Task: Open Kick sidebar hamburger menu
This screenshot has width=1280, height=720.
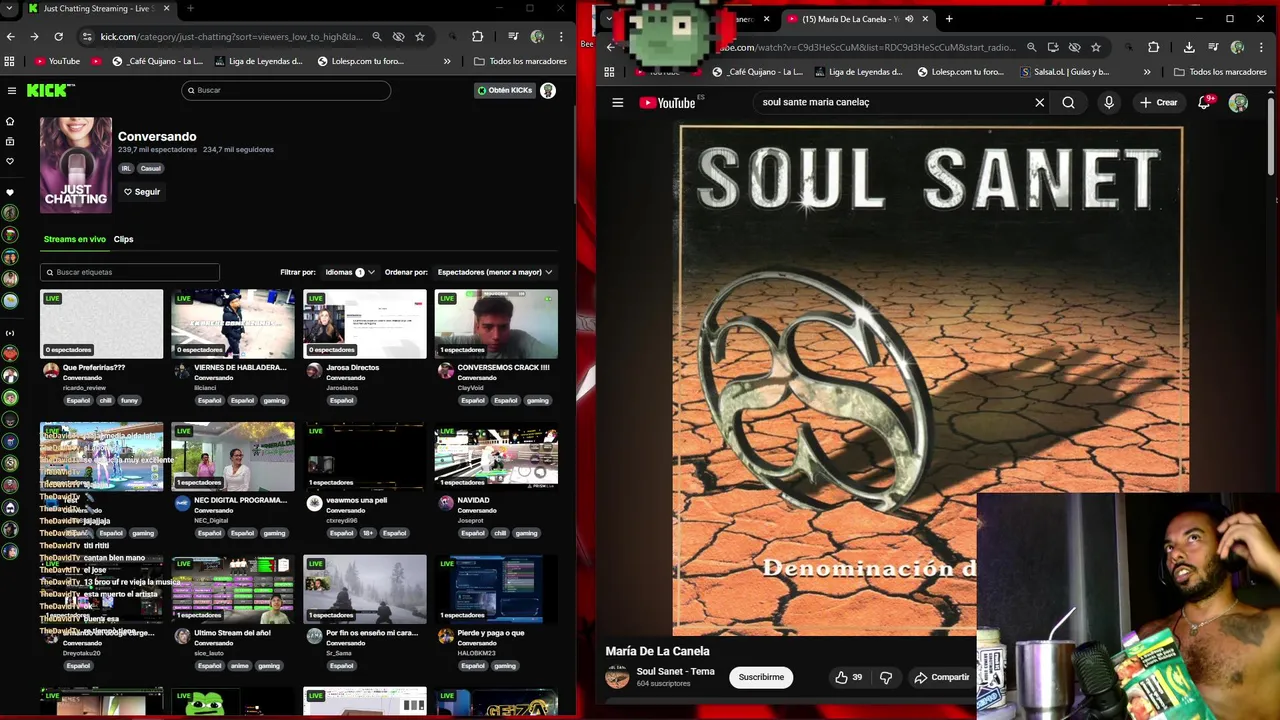Action: [11, 90]
